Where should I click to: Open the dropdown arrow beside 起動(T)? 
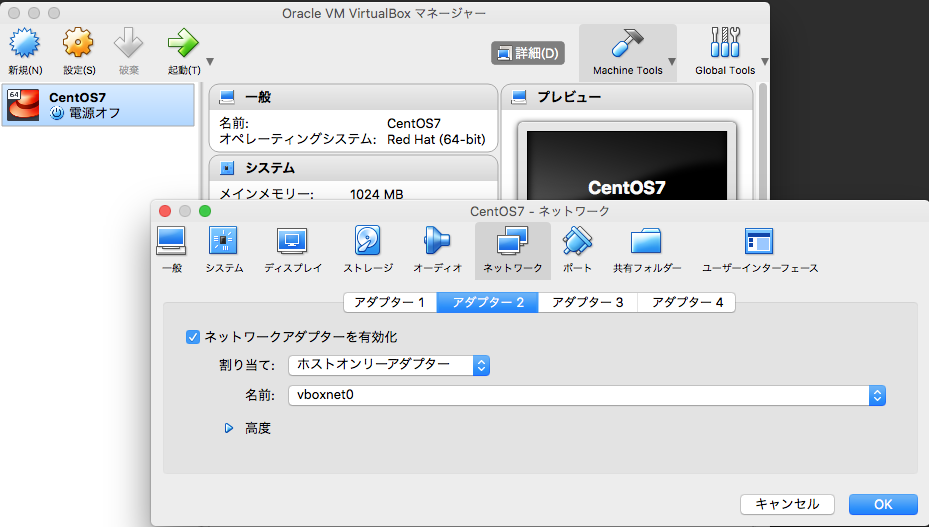pos(210,62)
